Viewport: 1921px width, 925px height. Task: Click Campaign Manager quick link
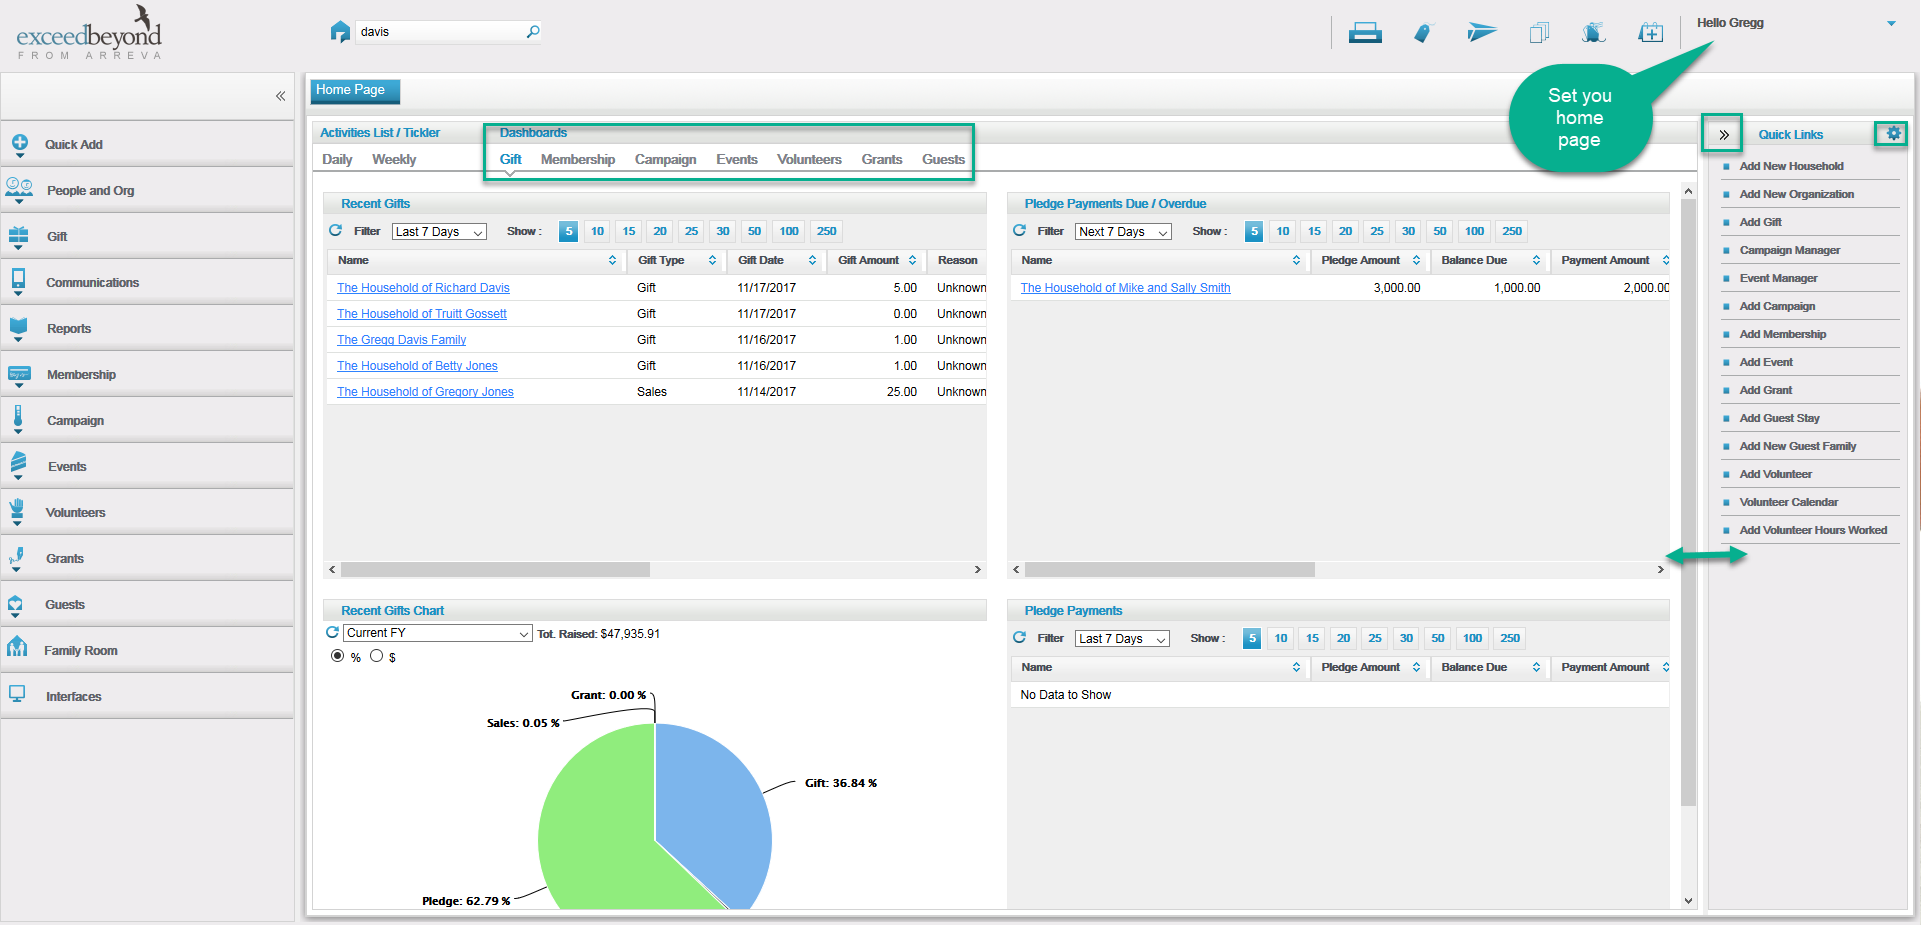pos(1789,250)
